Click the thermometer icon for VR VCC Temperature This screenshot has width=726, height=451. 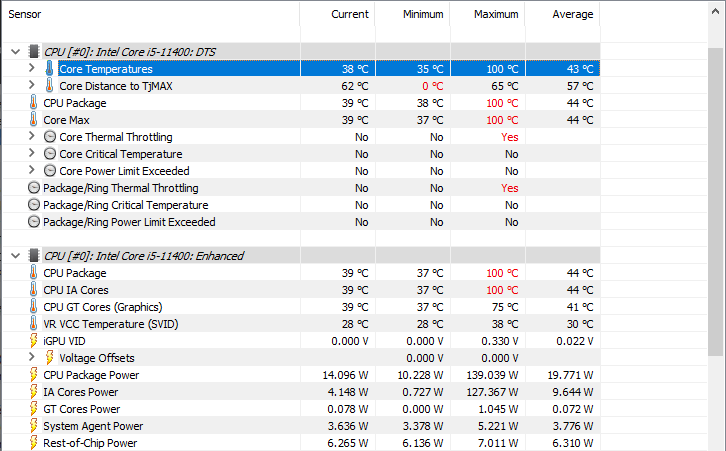34,324
